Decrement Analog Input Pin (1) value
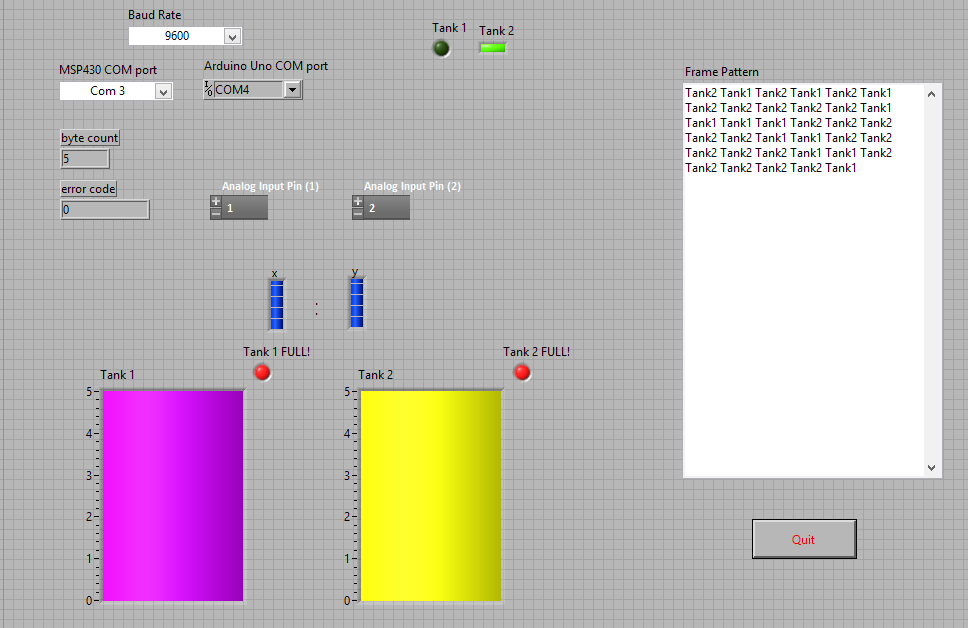 pyautogui.click(x=214, y=212)
